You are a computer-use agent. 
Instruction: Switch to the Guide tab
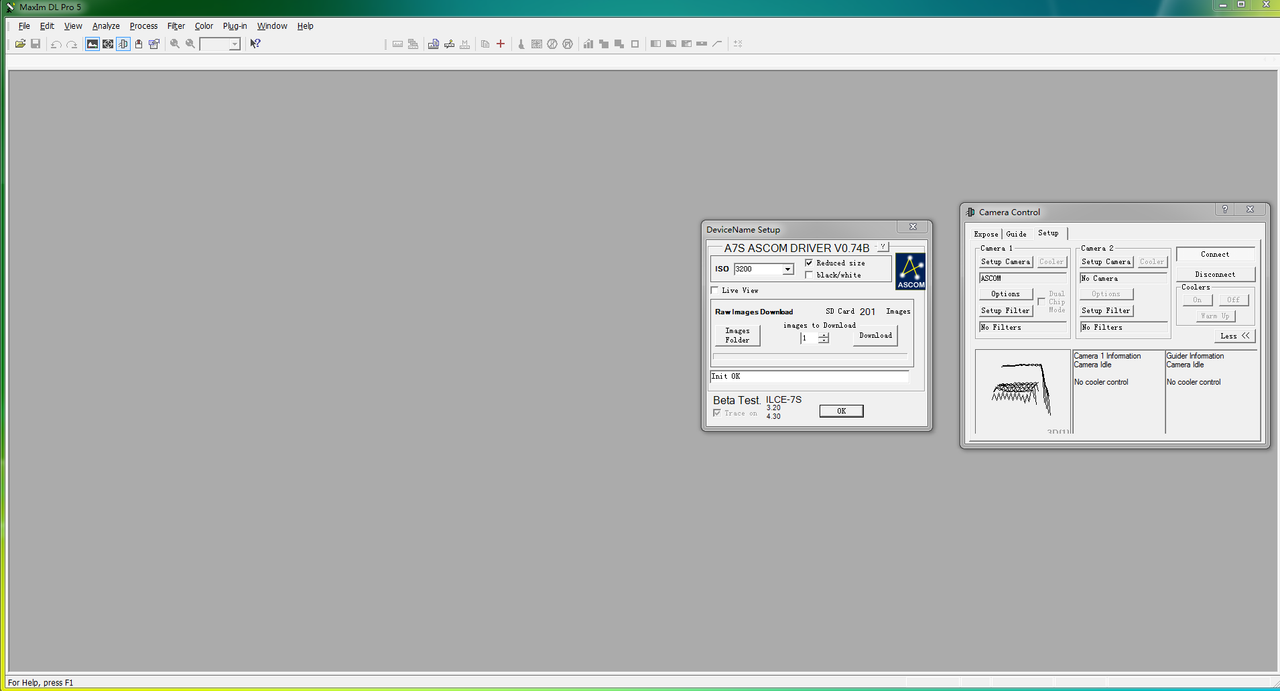(1016, 234)
